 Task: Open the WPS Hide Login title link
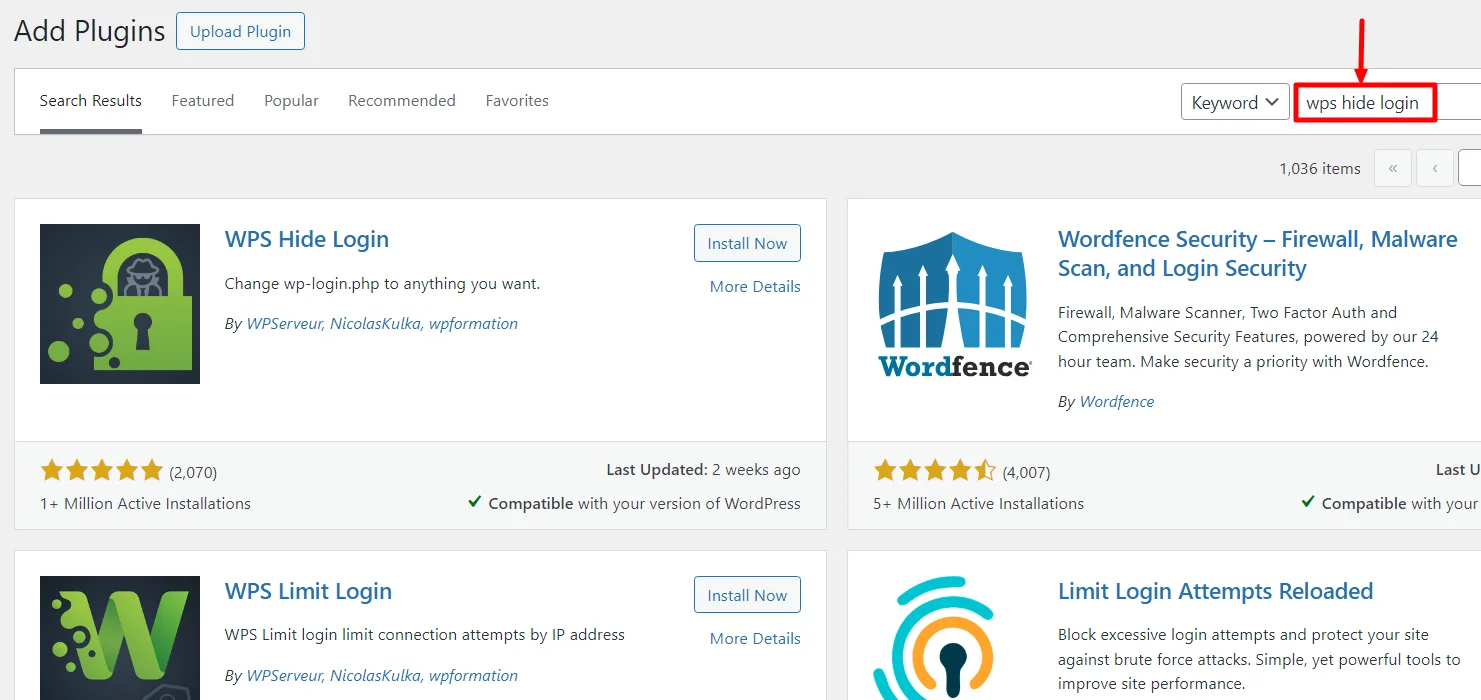coord(307,239)
